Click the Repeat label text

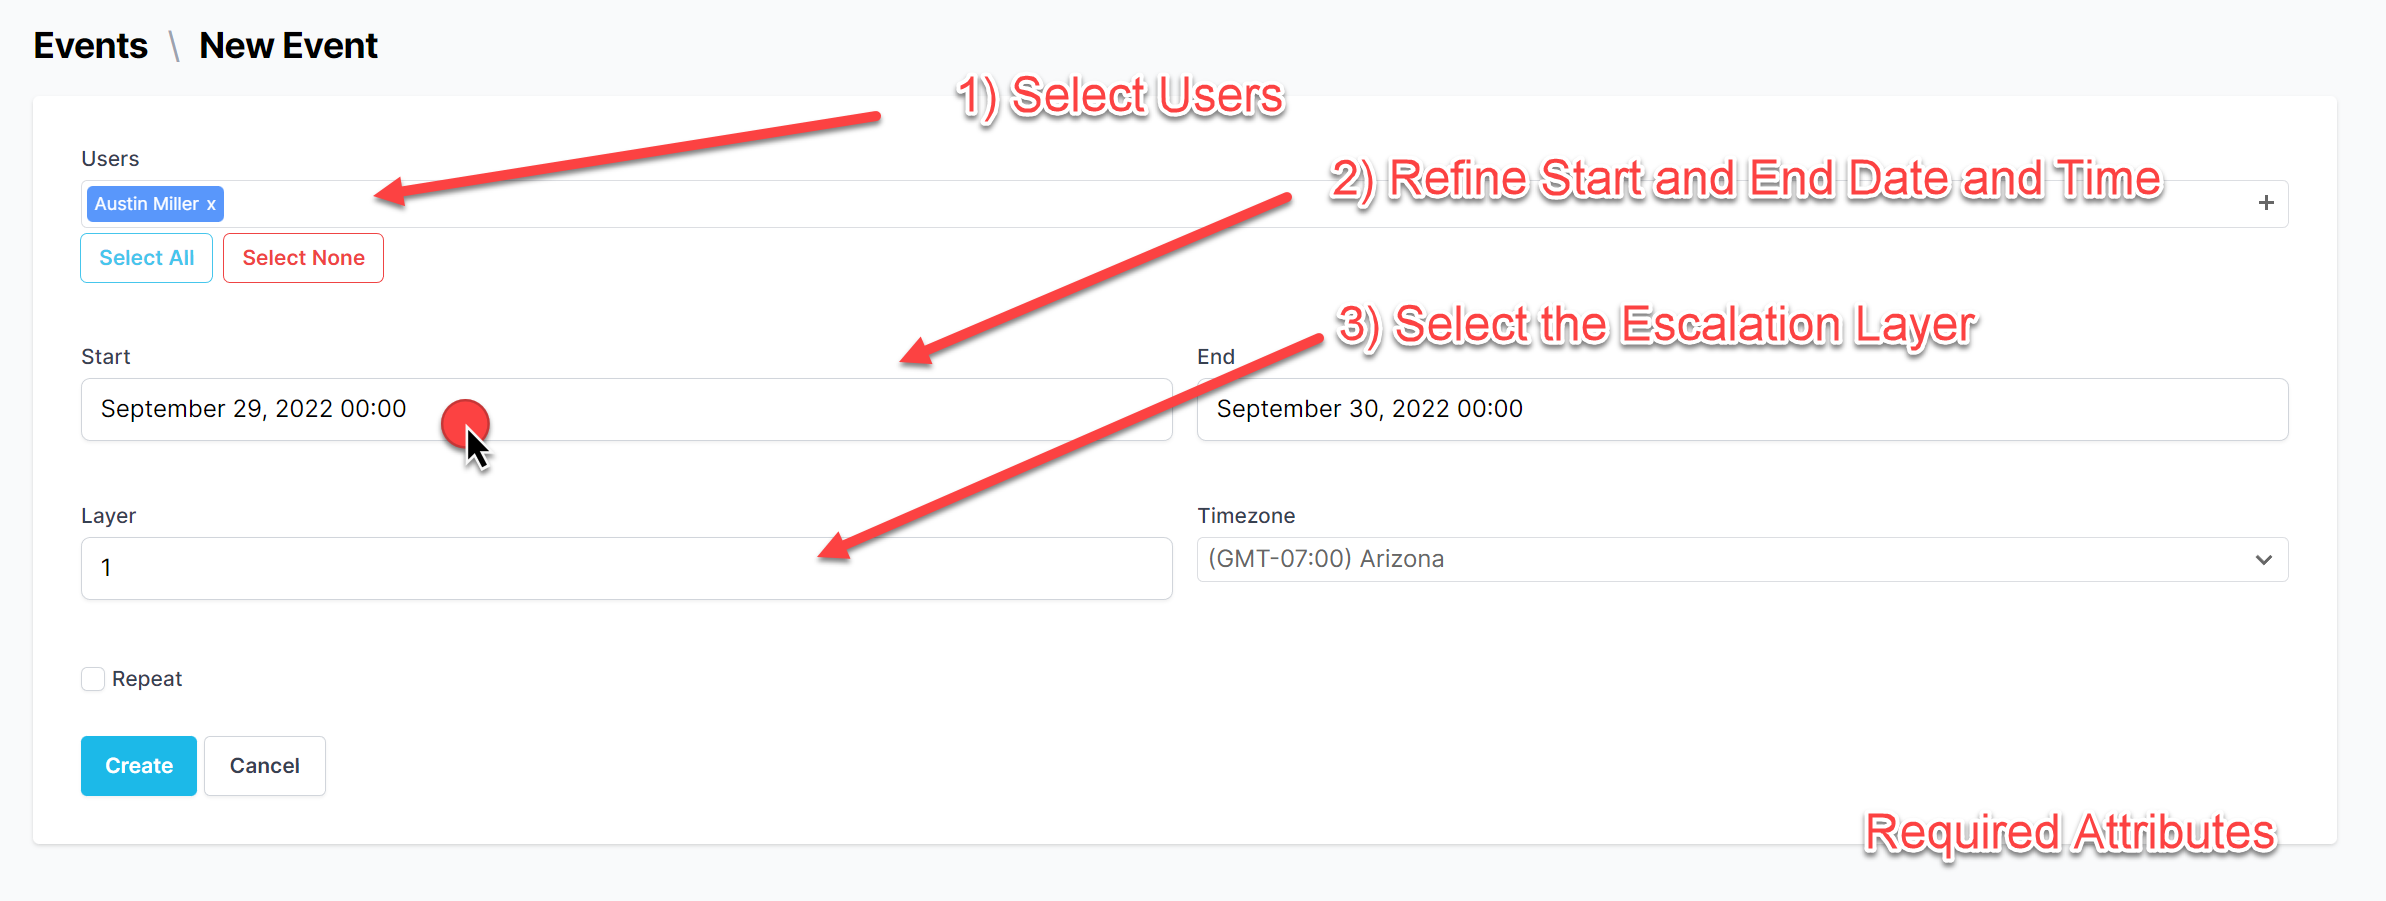pyautogui.click(x=147, y=679)
